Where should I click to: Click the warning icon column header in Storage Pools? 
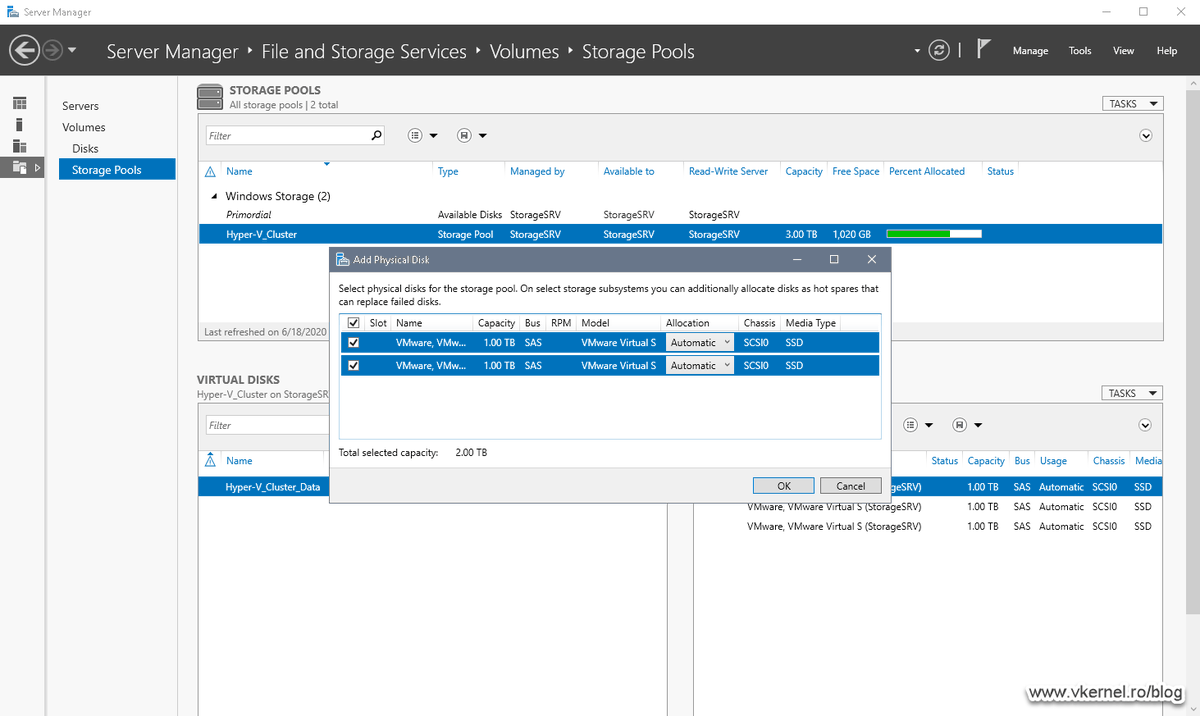coord(210,172)
